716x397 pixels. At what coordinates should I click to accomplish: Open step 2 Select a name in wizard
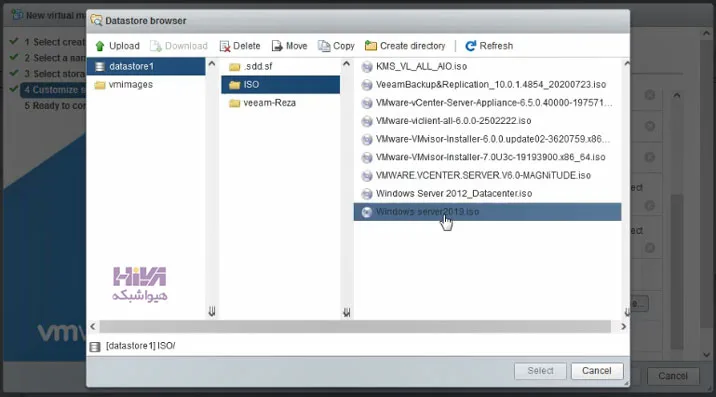point(55,58)
